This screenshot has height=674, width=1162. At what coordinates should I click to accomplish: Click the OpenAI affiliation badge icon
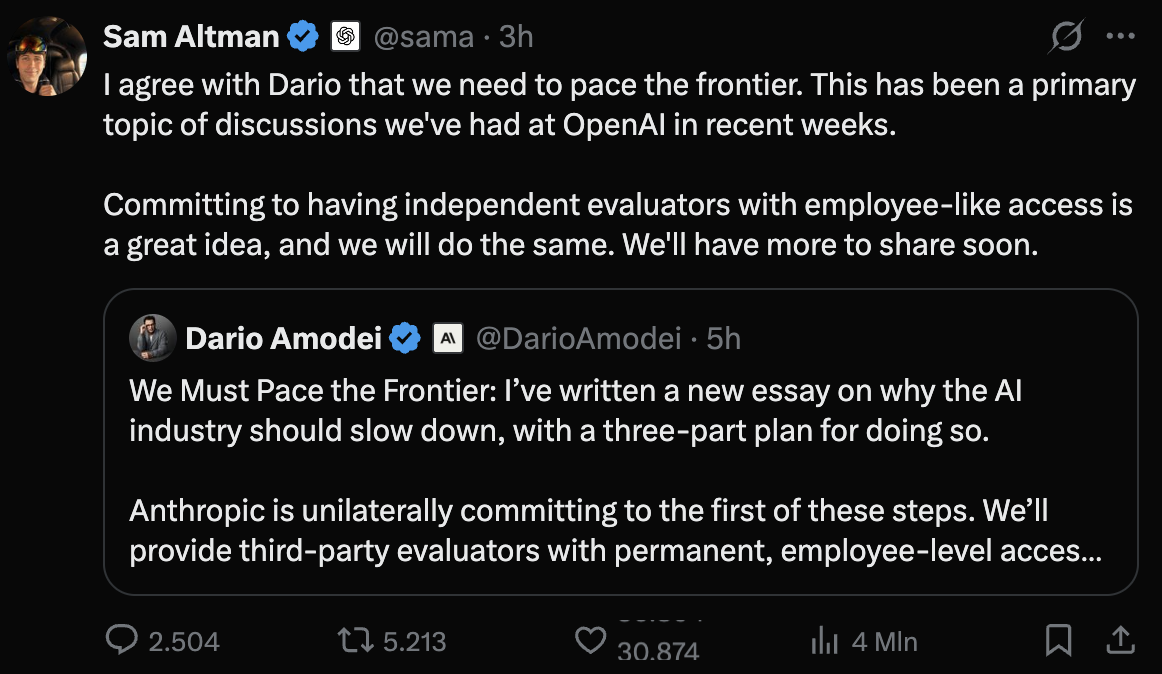(x=345, y=36)
